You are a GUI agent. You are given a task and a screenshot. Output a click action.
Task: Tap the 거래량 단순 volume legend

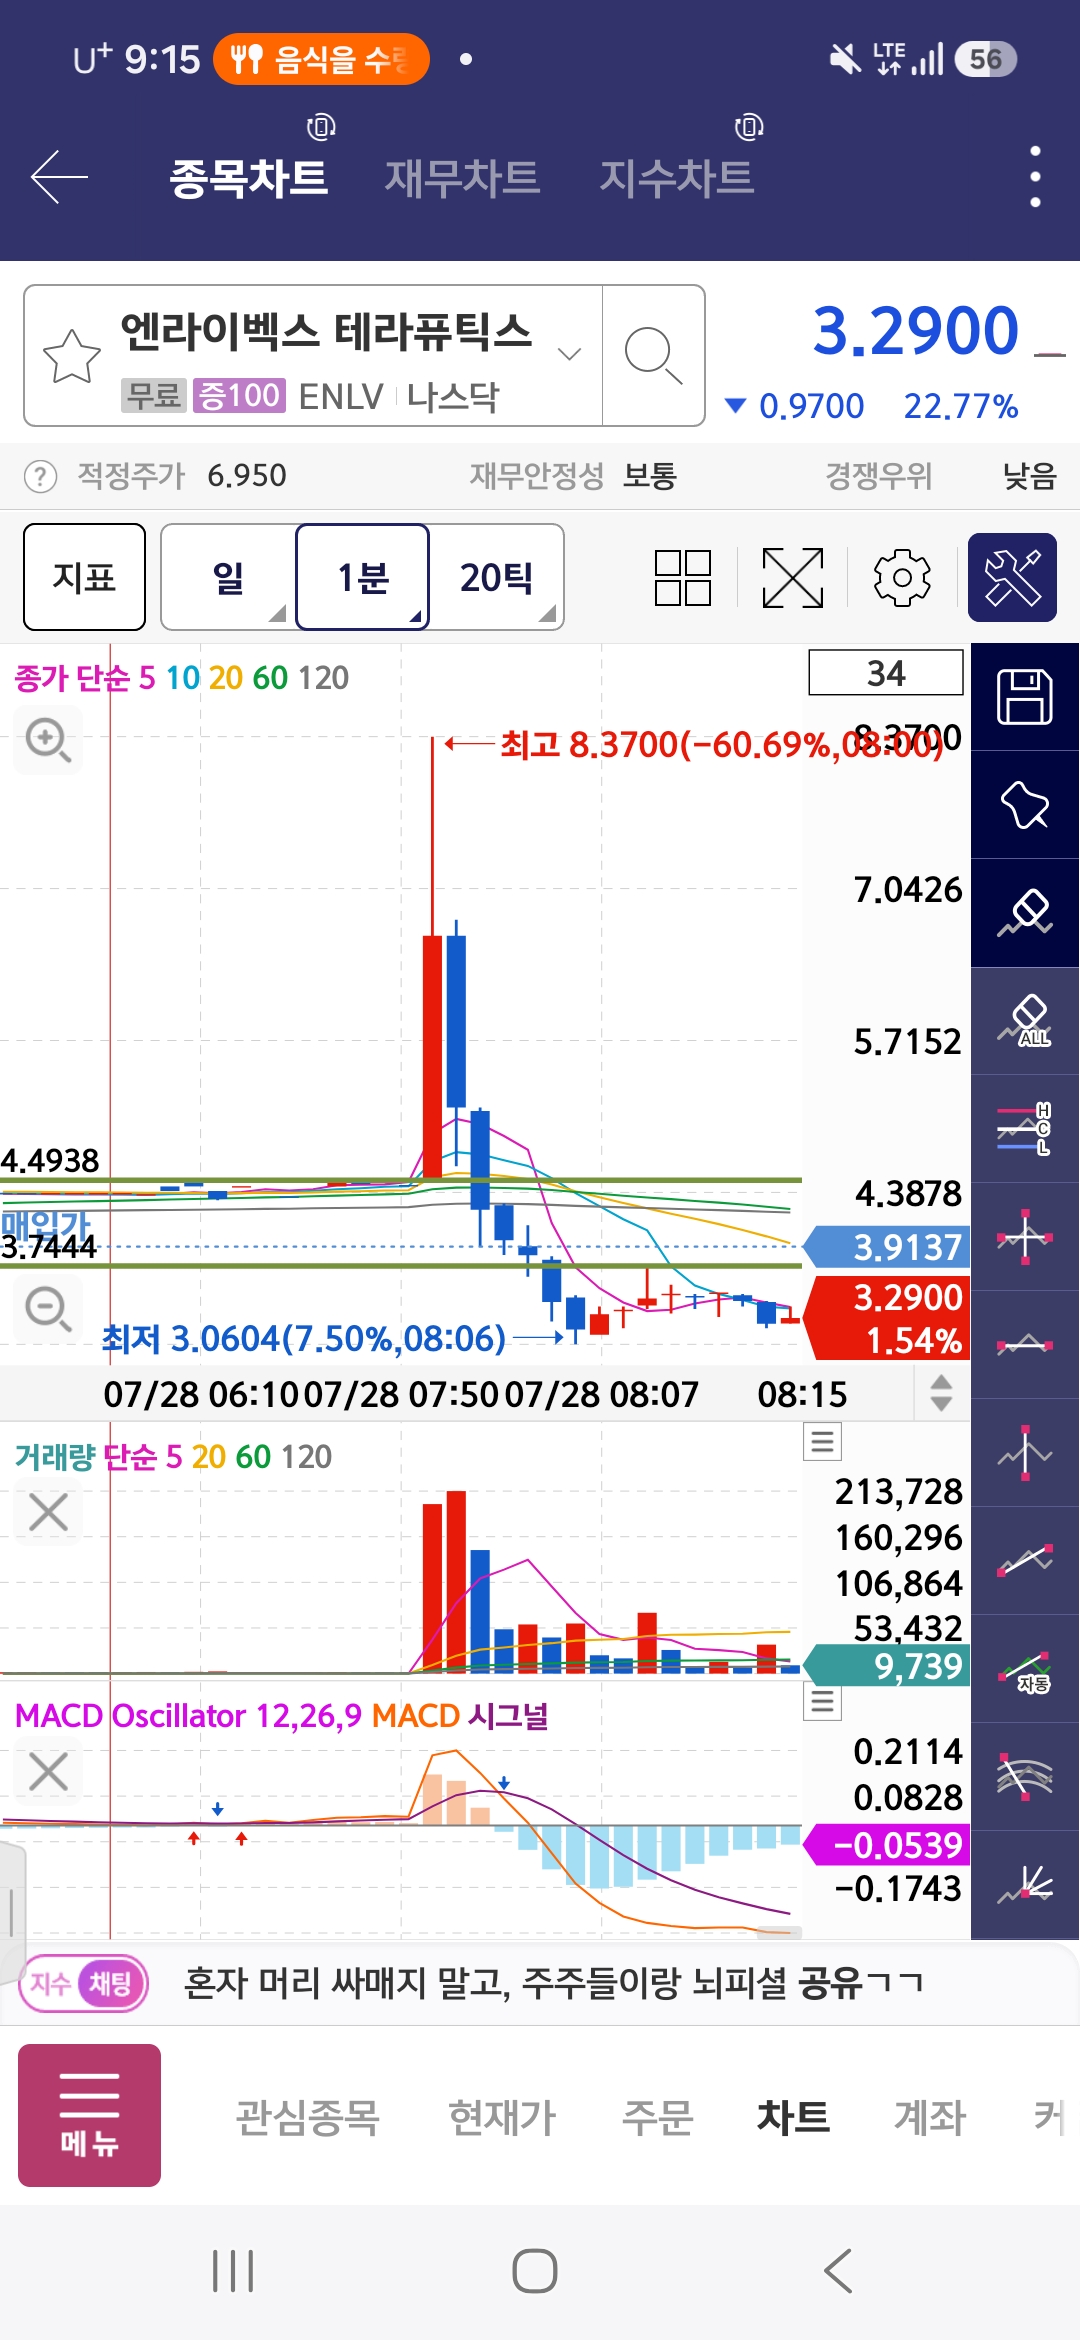pos(173,1457)
